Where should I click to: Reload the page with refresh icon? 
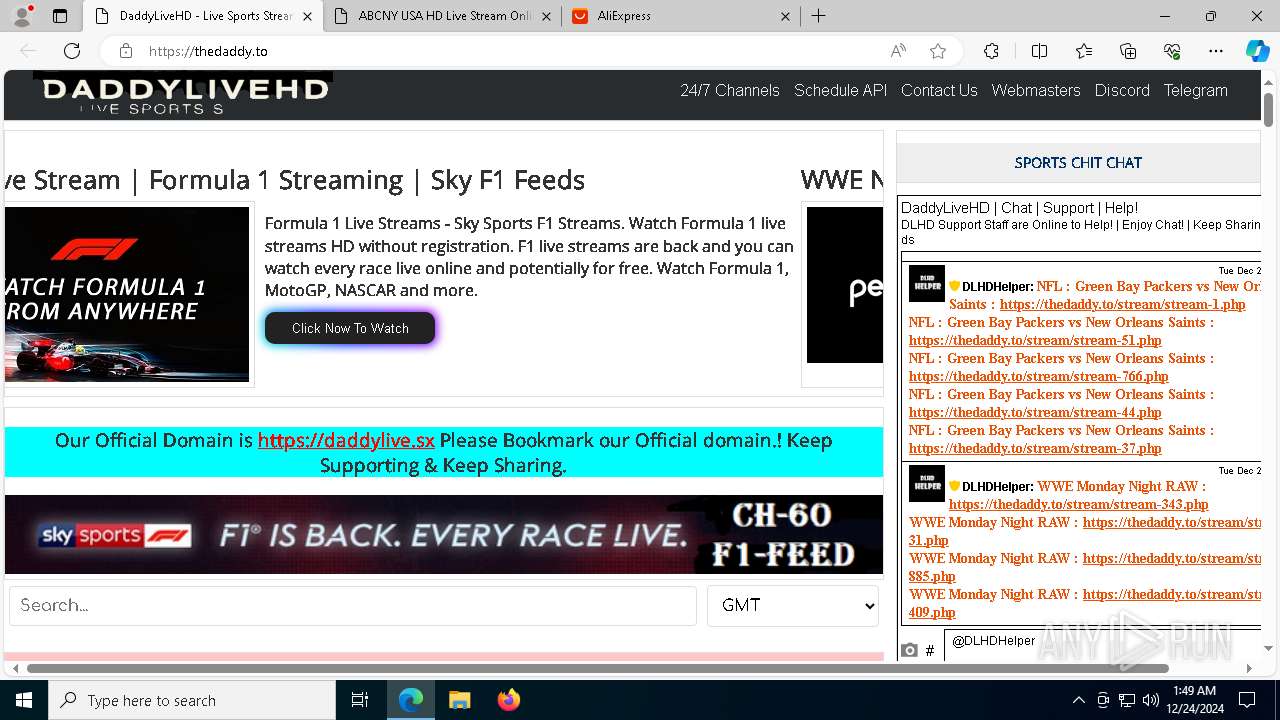coord(72,51)
